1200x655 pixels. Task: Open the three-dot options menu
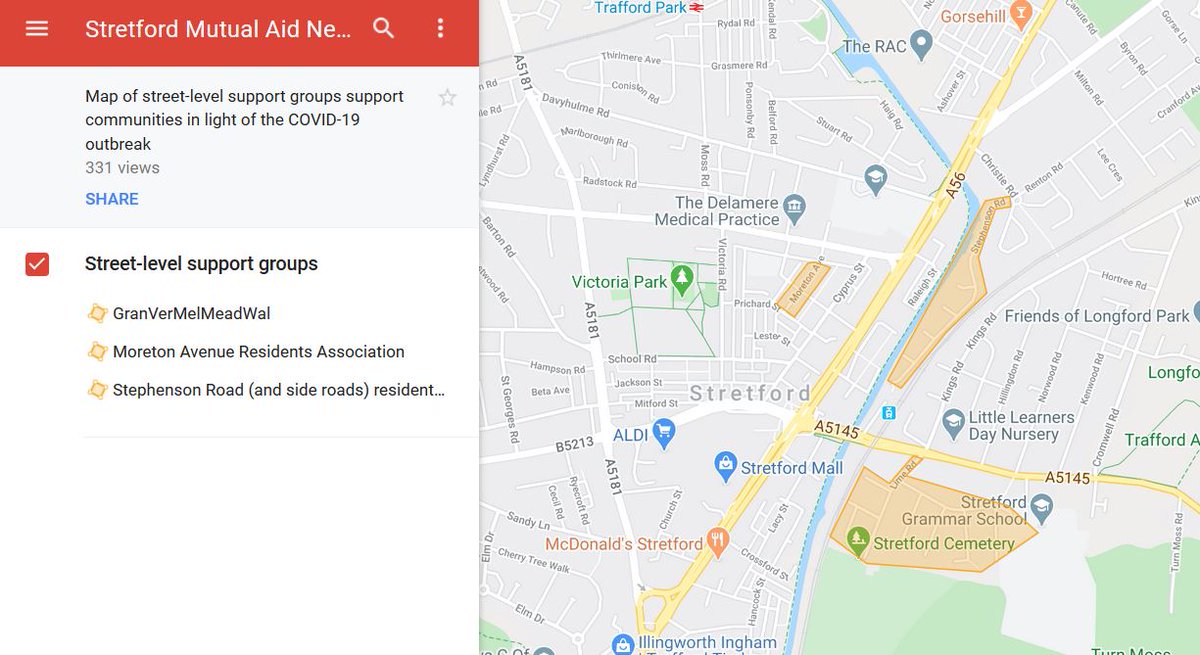(439, 27)
